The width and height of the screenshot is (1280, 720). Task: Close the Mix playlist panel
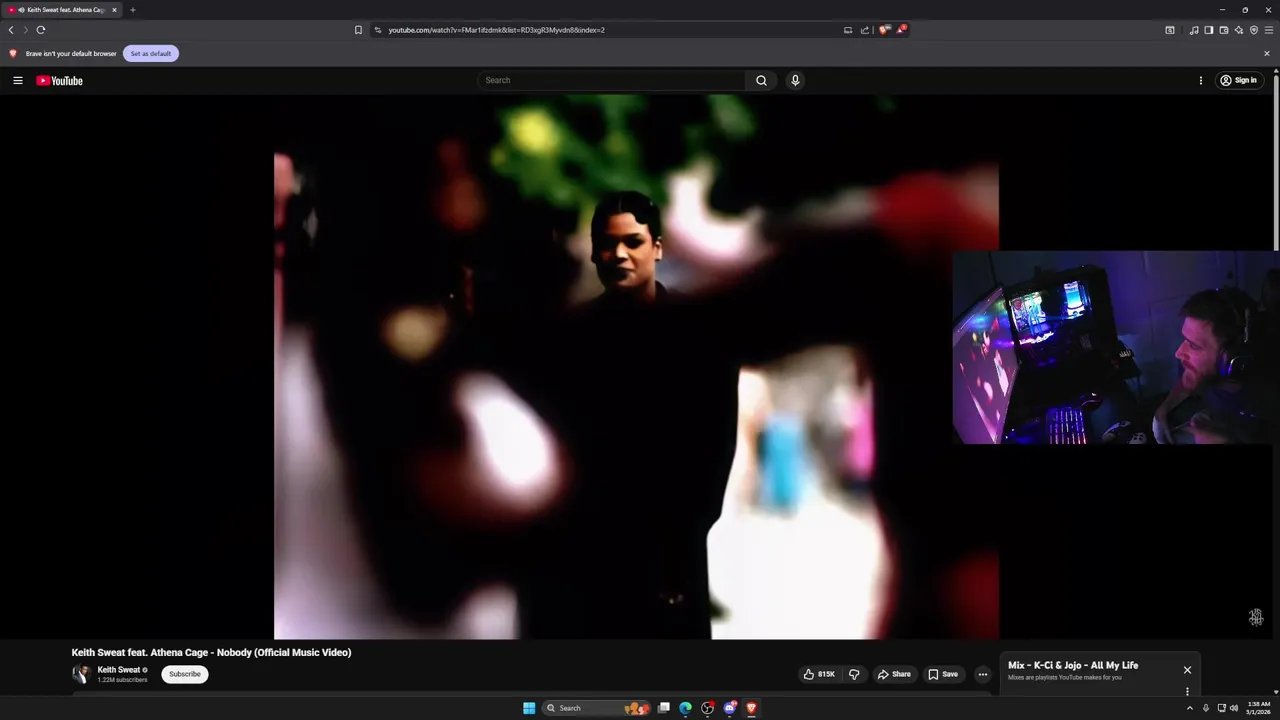coord(1187,670)
